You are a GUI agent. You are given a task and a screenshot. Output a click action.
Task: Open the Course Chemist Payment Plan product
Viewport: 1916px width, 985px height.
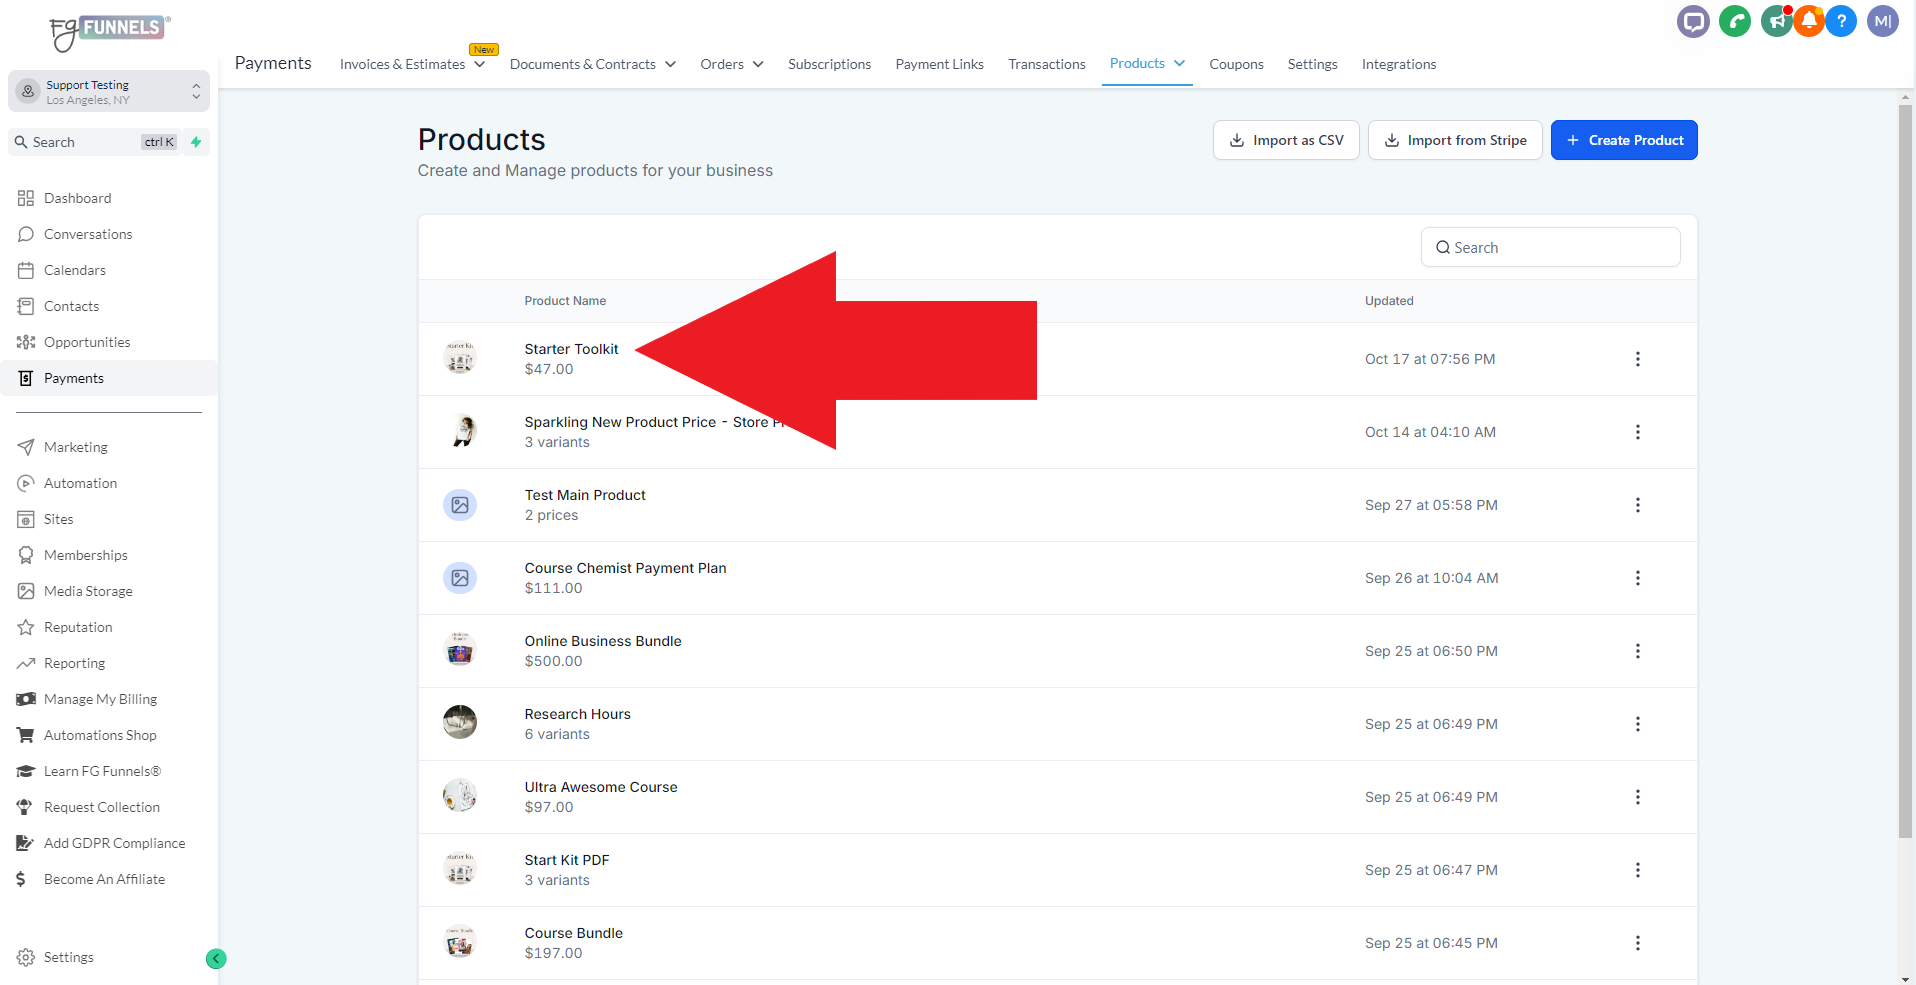point(625,568)
